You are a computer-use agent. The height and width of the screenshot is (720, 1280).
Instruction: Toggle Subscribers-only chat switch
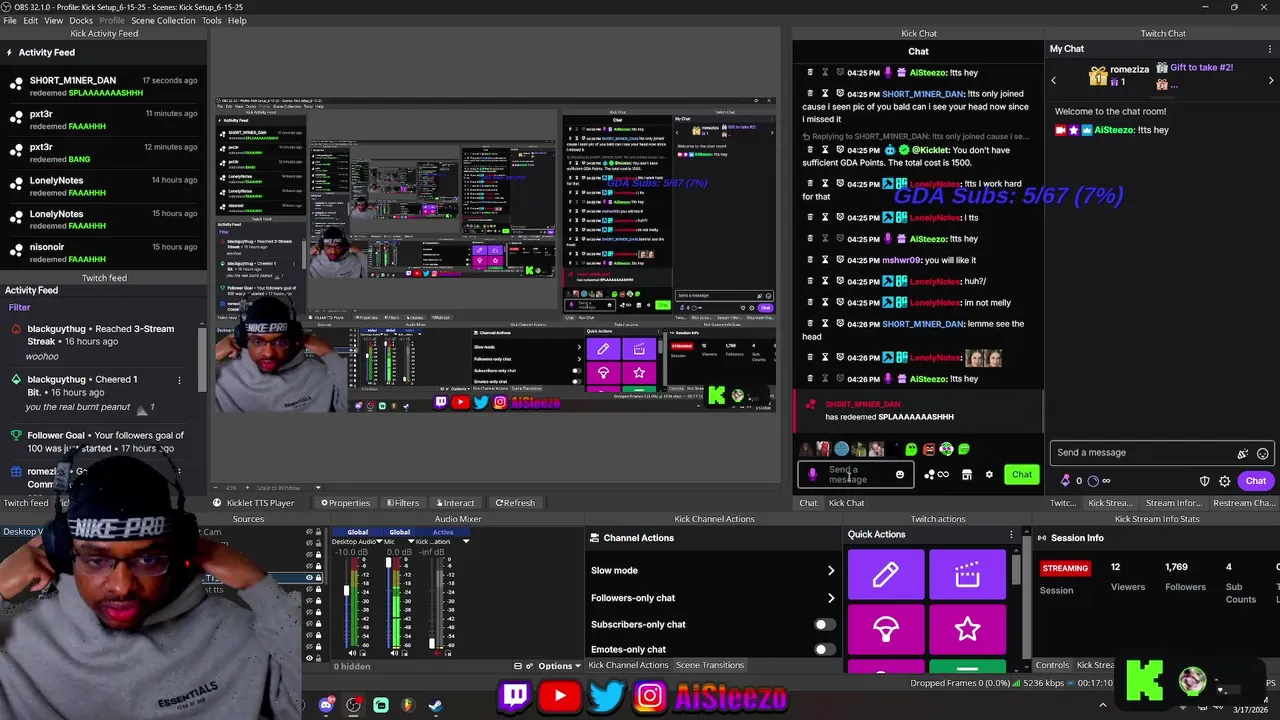click(x=823, y=624)
